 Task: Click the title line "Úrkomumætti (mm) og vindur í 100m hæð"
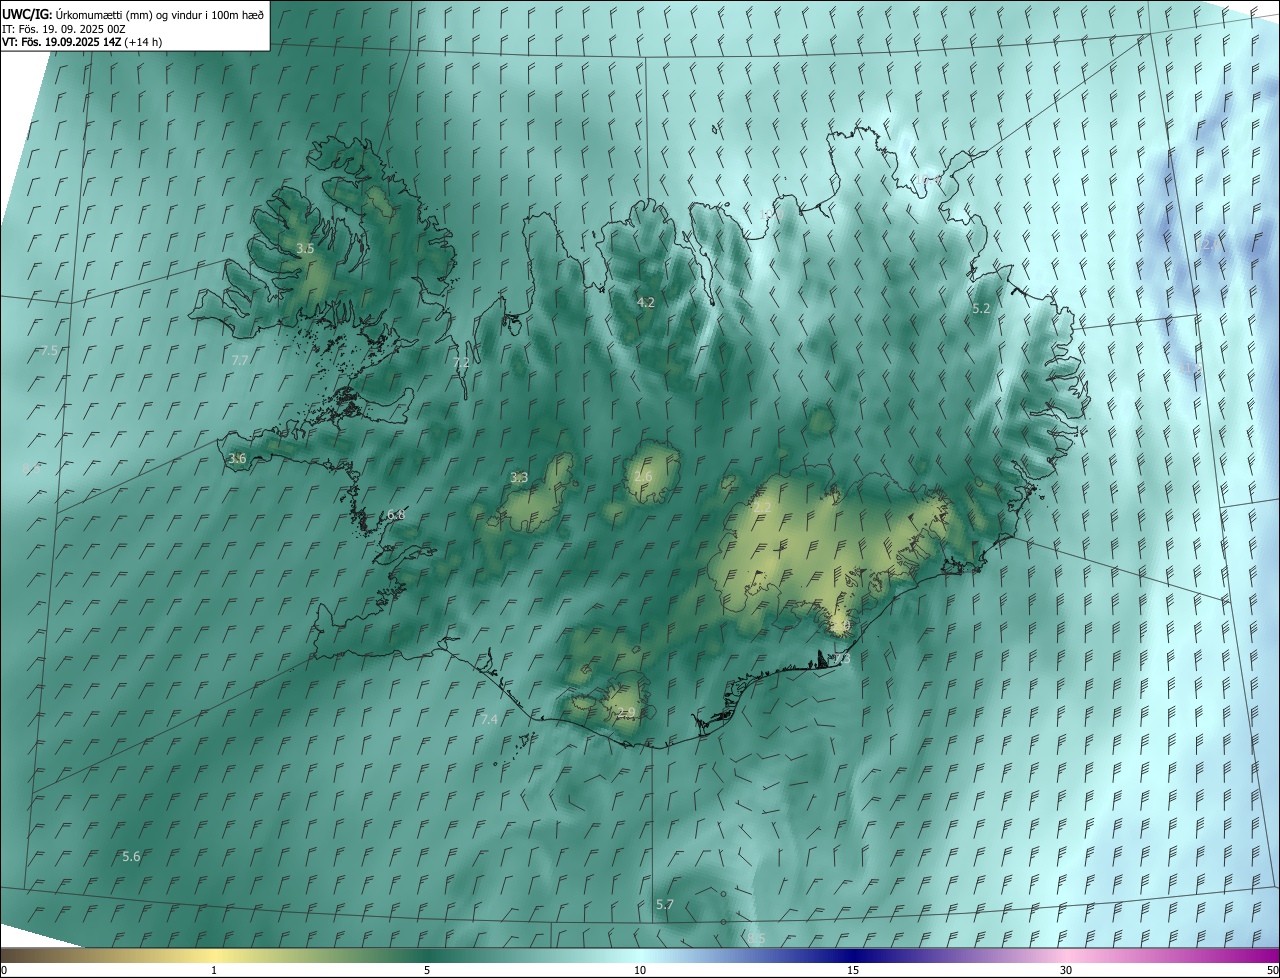click(158, 14)
